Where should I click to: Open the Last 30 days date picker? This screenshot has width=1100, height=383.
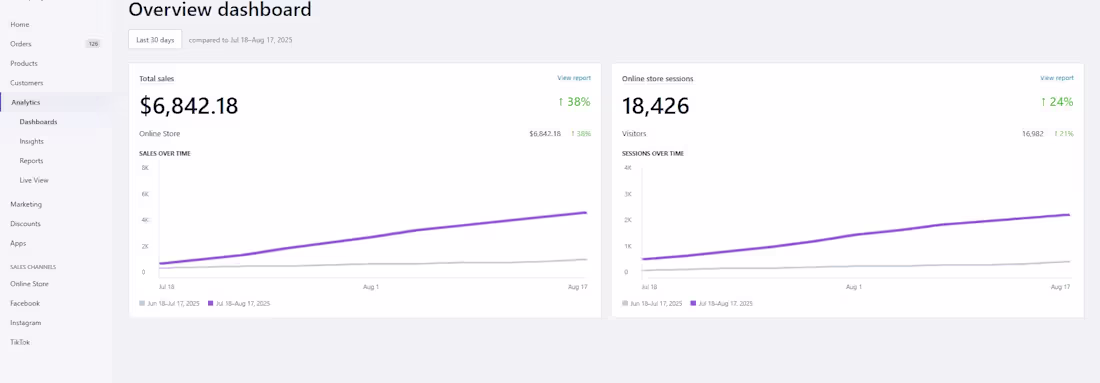[x=155, y=40]
